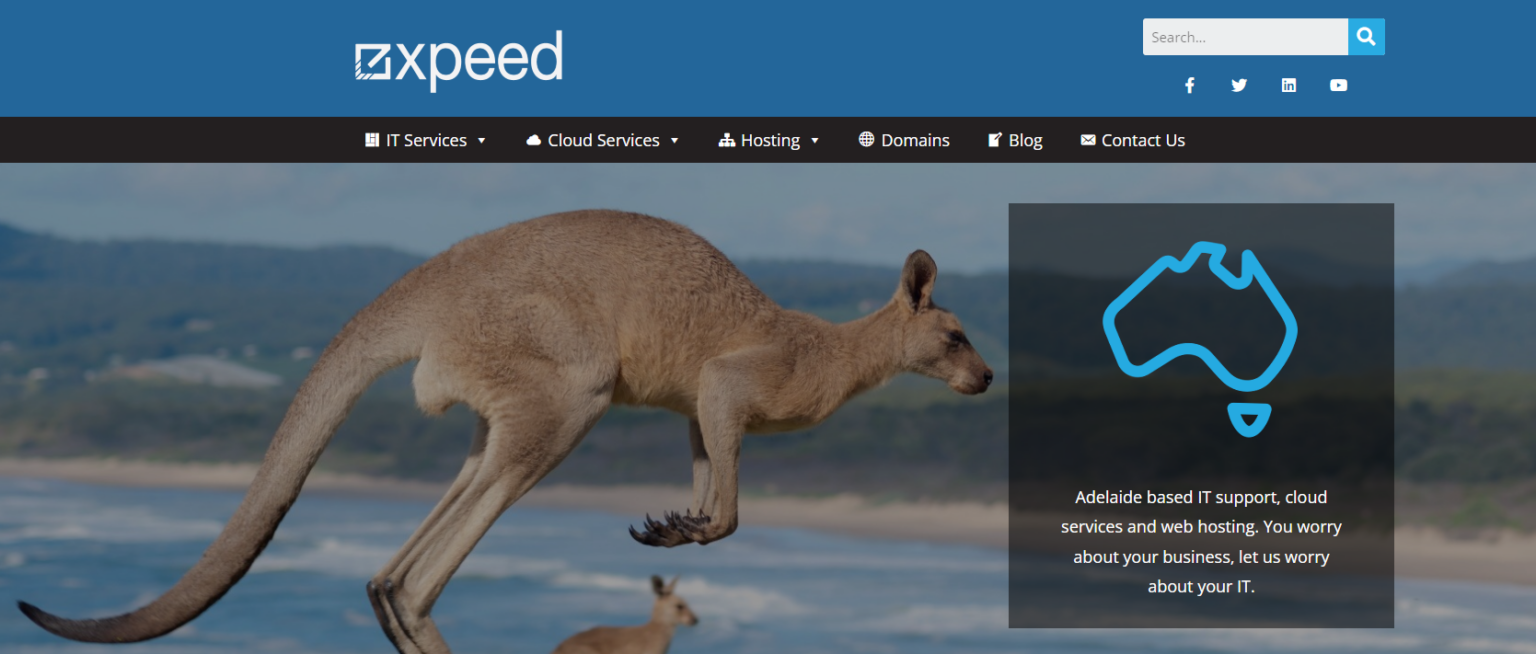Screen dimensions: 1536x654
Task: Open the YouTube social icon
Action: pyautogui.click(x=1338, y=85)
